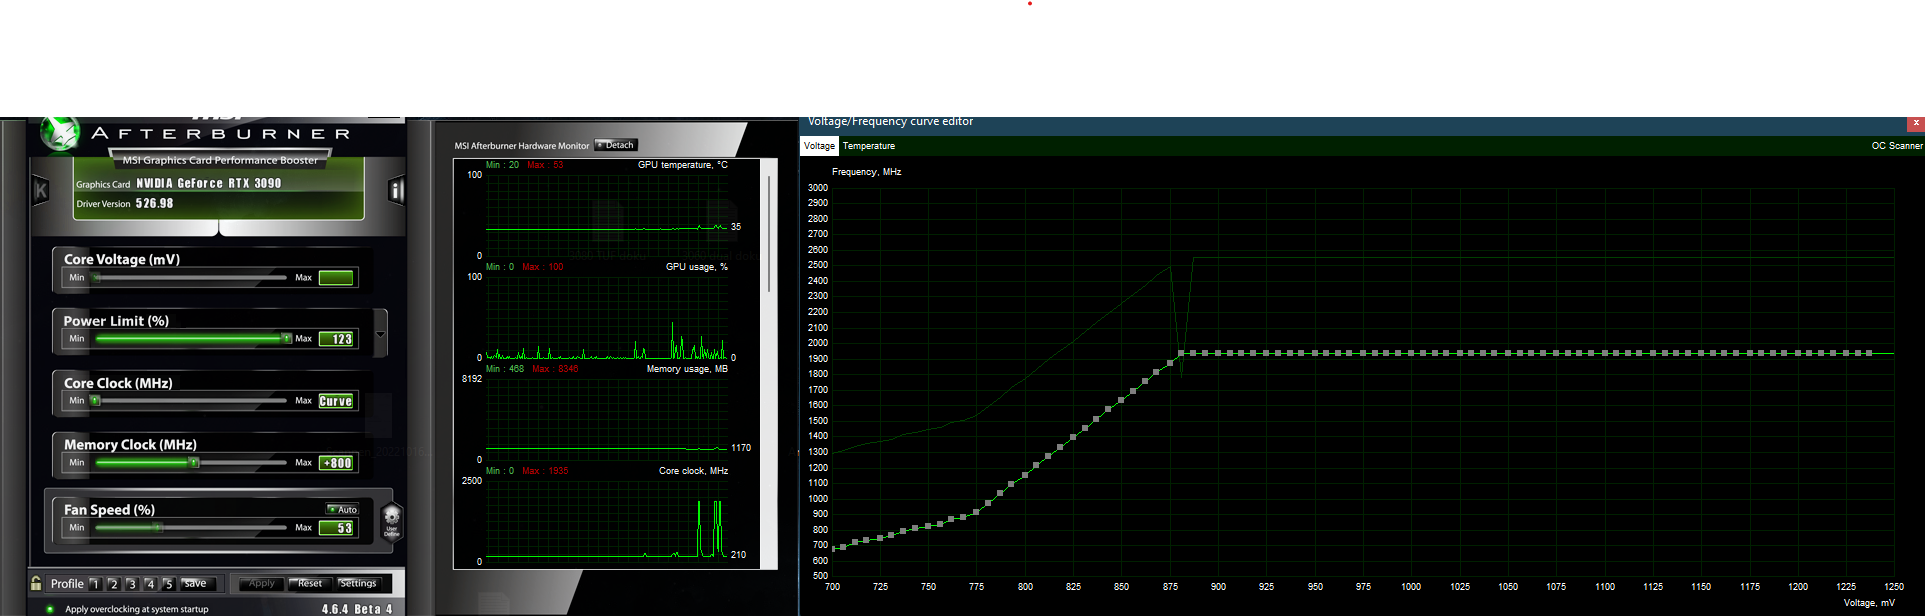Click the Memory Clock (MHz) label
Image resolution: width=1925 pixels, height=616 pixels.
point(130,445)
